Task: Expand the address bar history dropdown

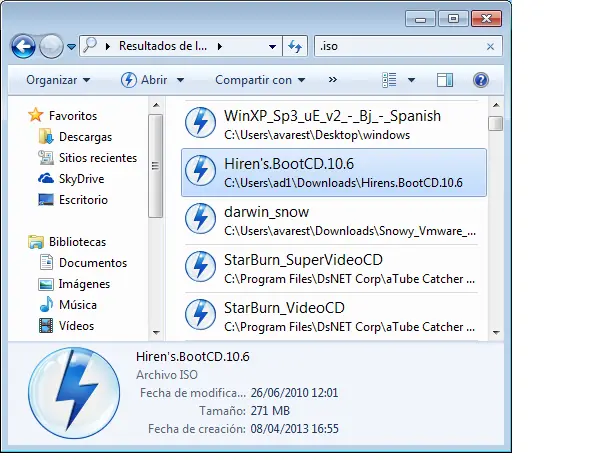Action: pyautogui.click(x=273, y=46)
